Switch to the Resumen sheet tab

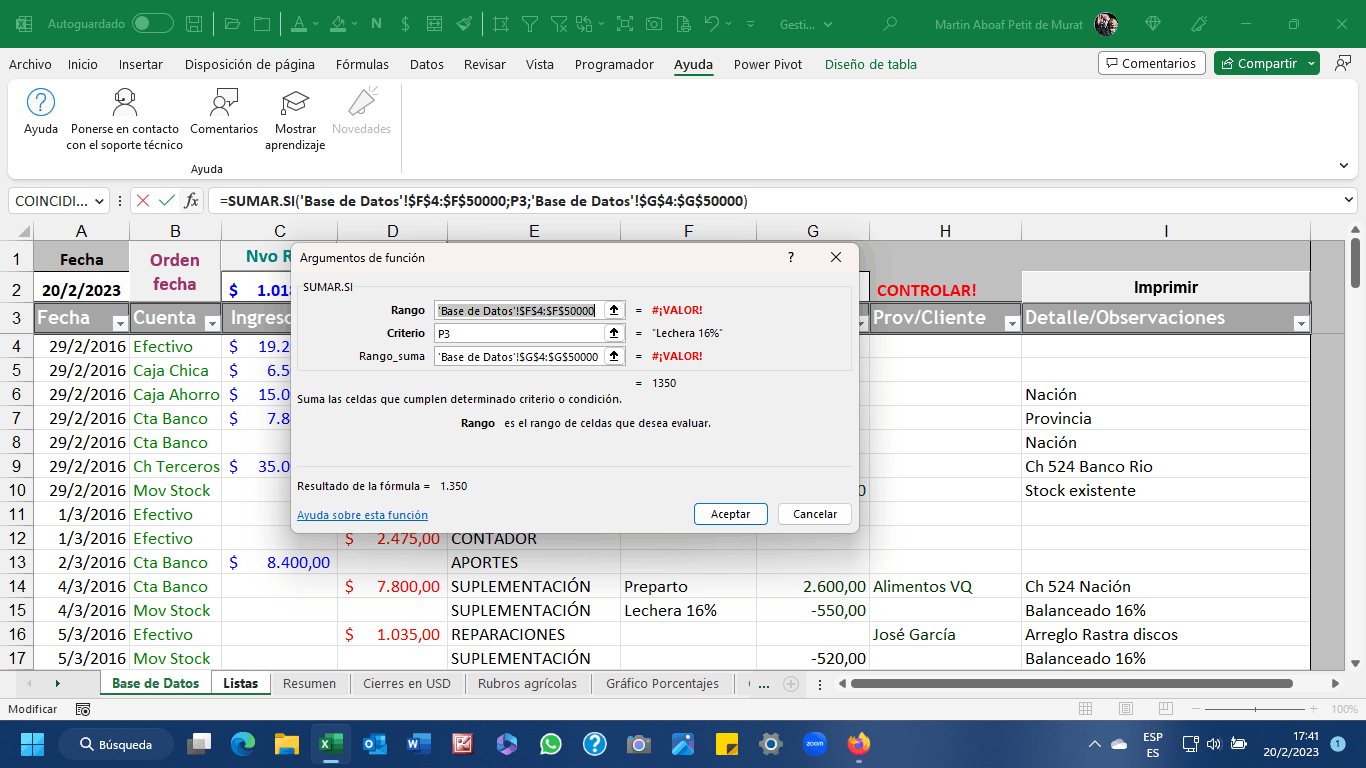[x=309, y=683]
